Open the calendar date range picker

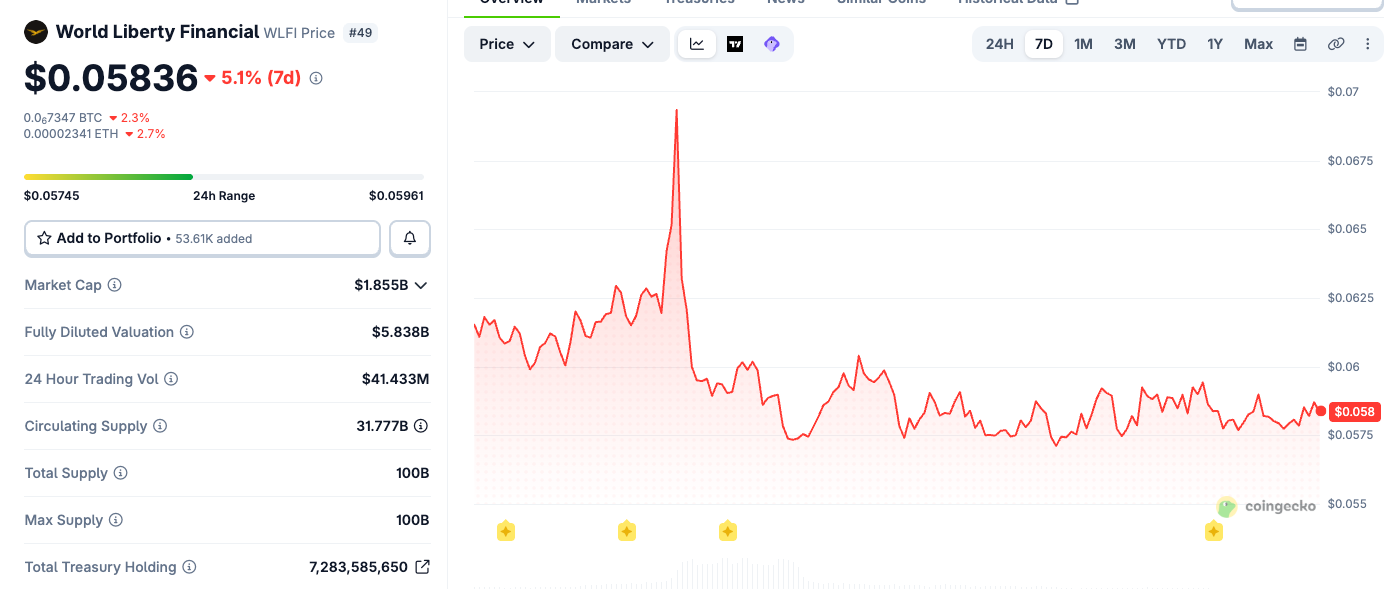[x=1300, y=44]
